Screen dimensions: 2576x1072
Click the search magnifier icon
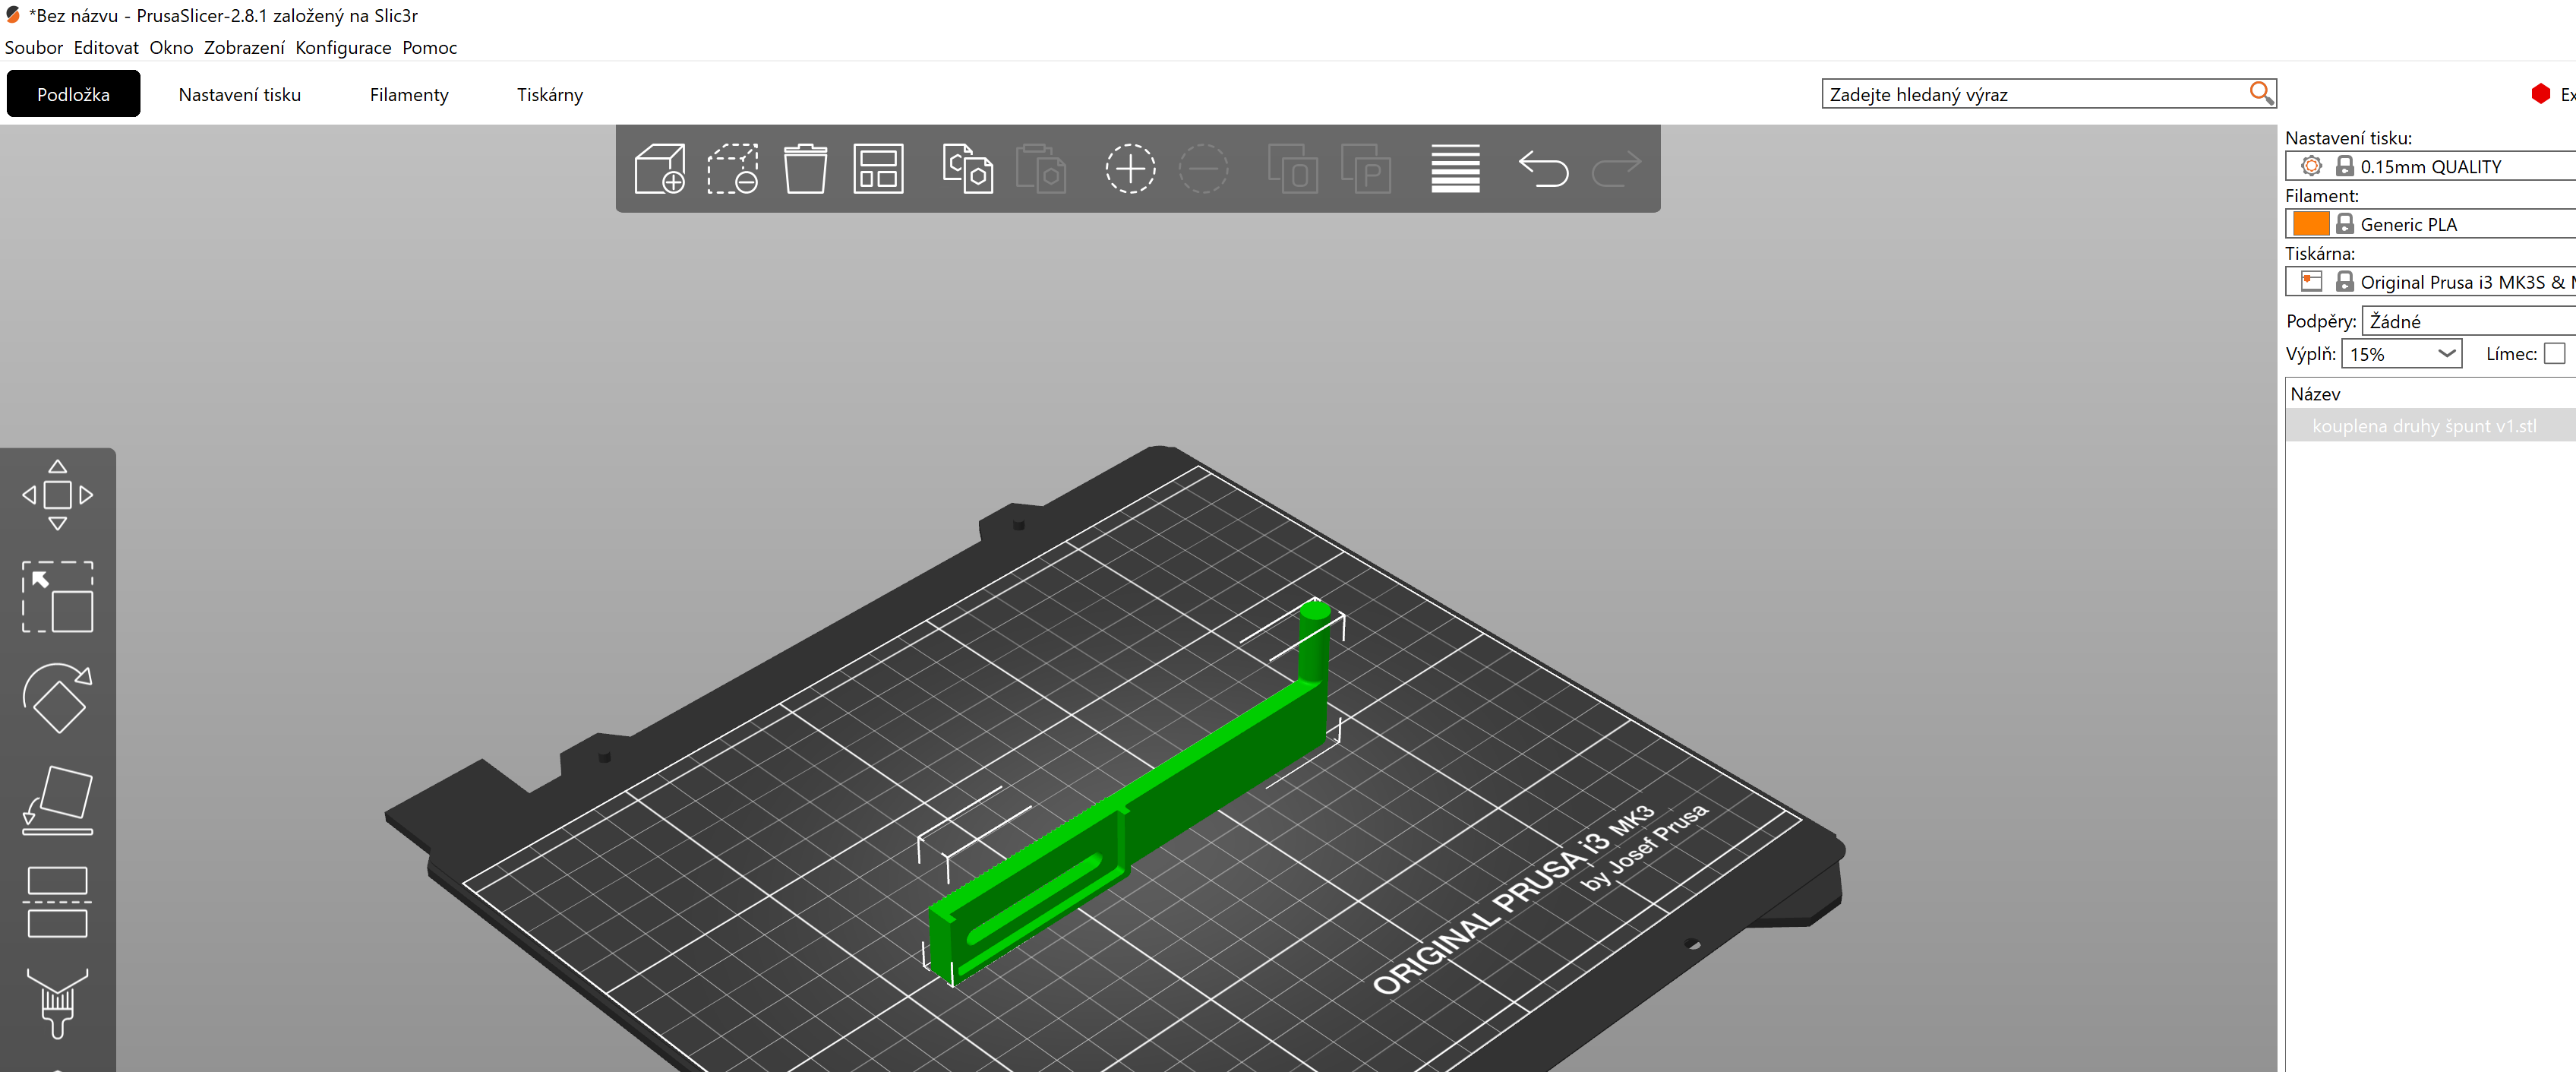point(2260,93)
